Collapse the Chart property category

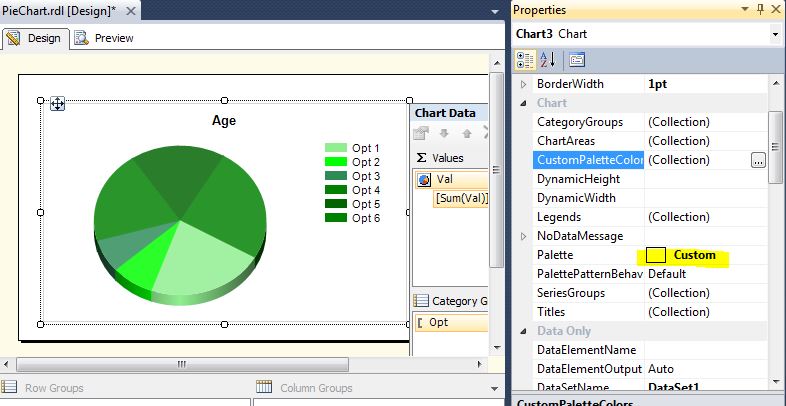point(524,103)
